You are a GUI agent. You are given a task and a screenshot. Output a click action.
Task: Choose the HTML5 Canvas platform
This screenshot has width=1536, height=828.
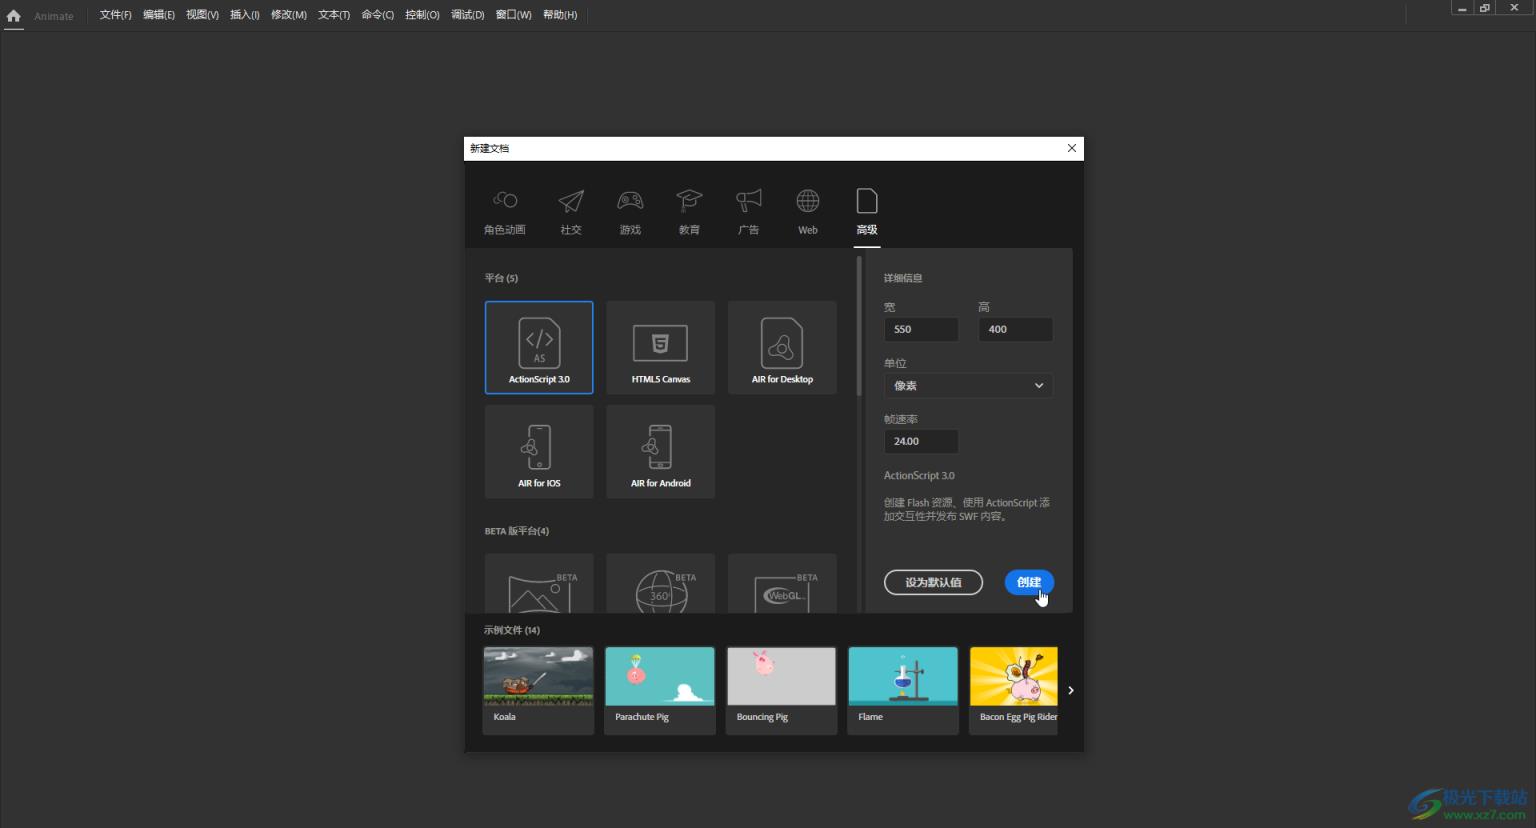point(661,347)
